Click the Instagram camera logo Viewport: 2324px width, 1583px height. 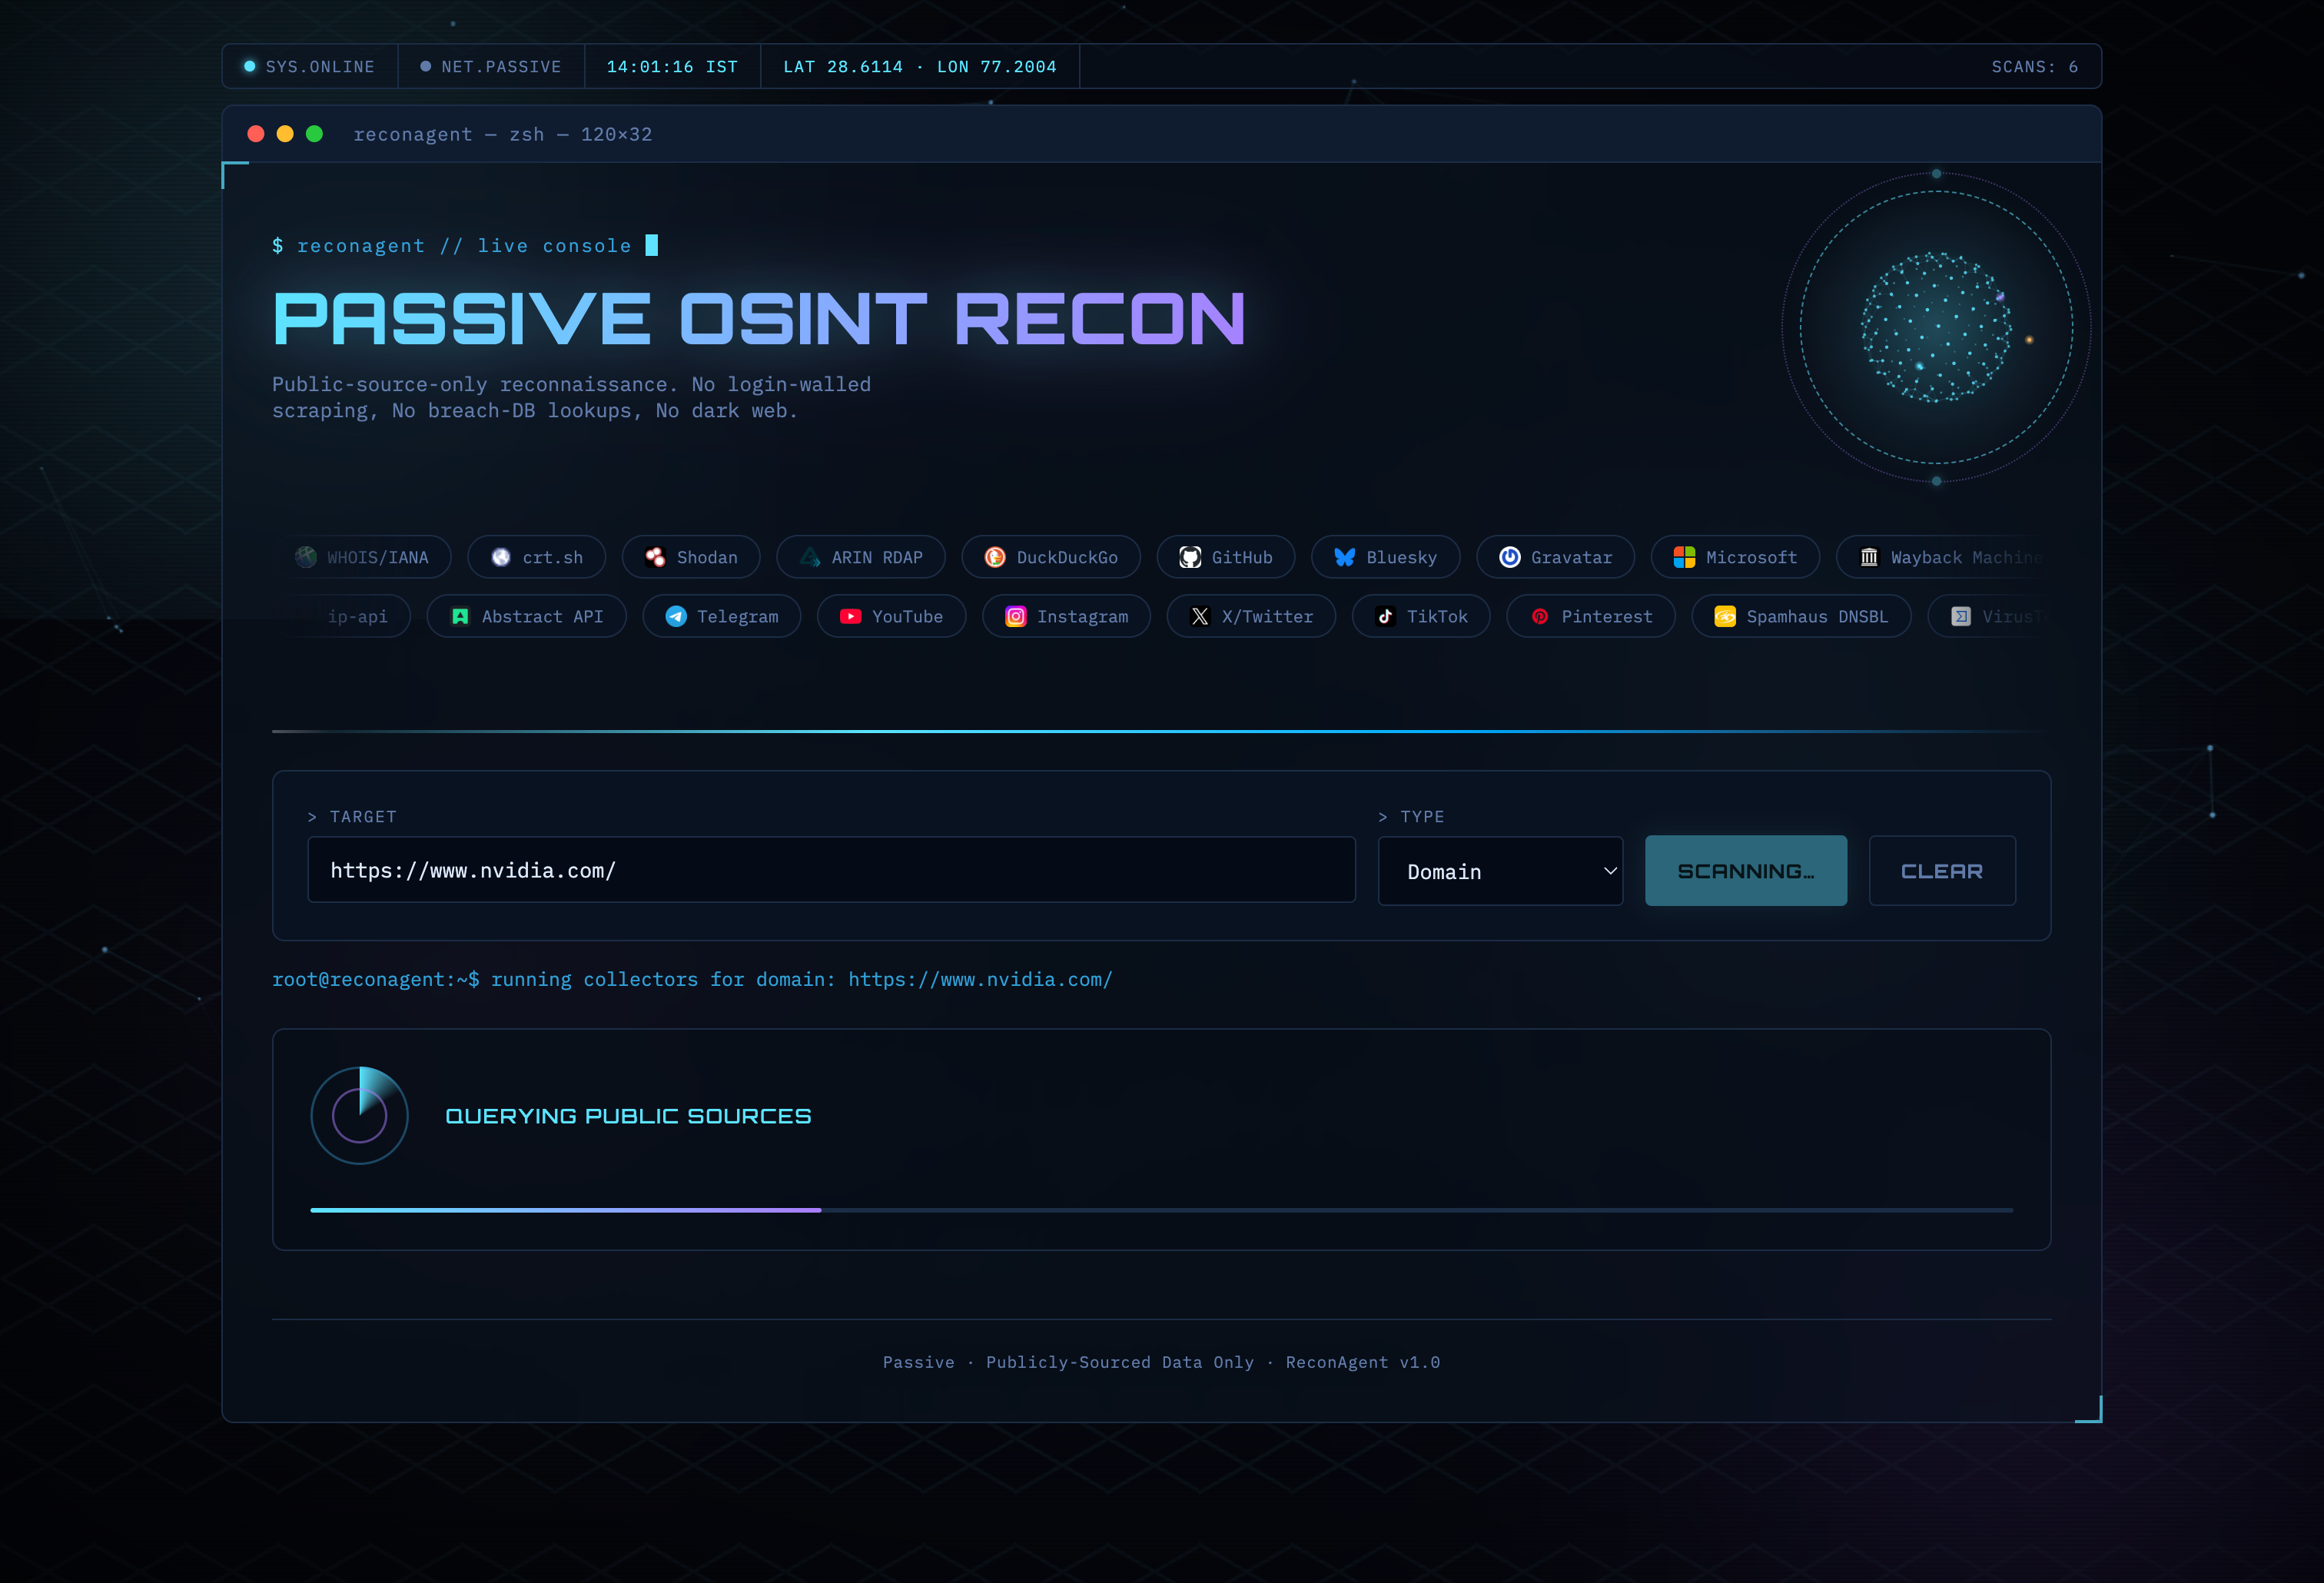1016,616
